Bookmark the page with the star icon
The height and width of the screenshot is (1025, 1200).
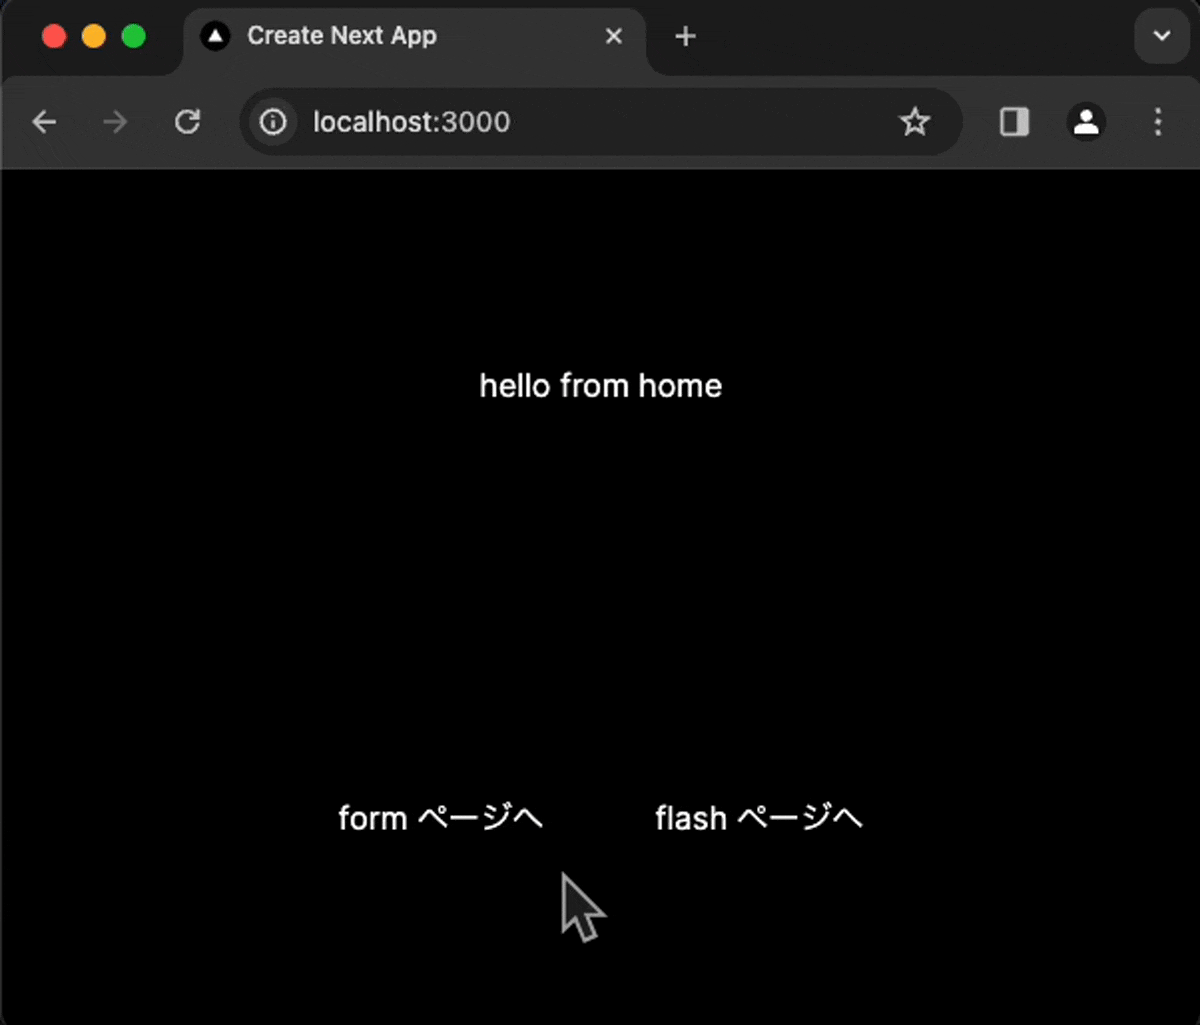(915, 122)
